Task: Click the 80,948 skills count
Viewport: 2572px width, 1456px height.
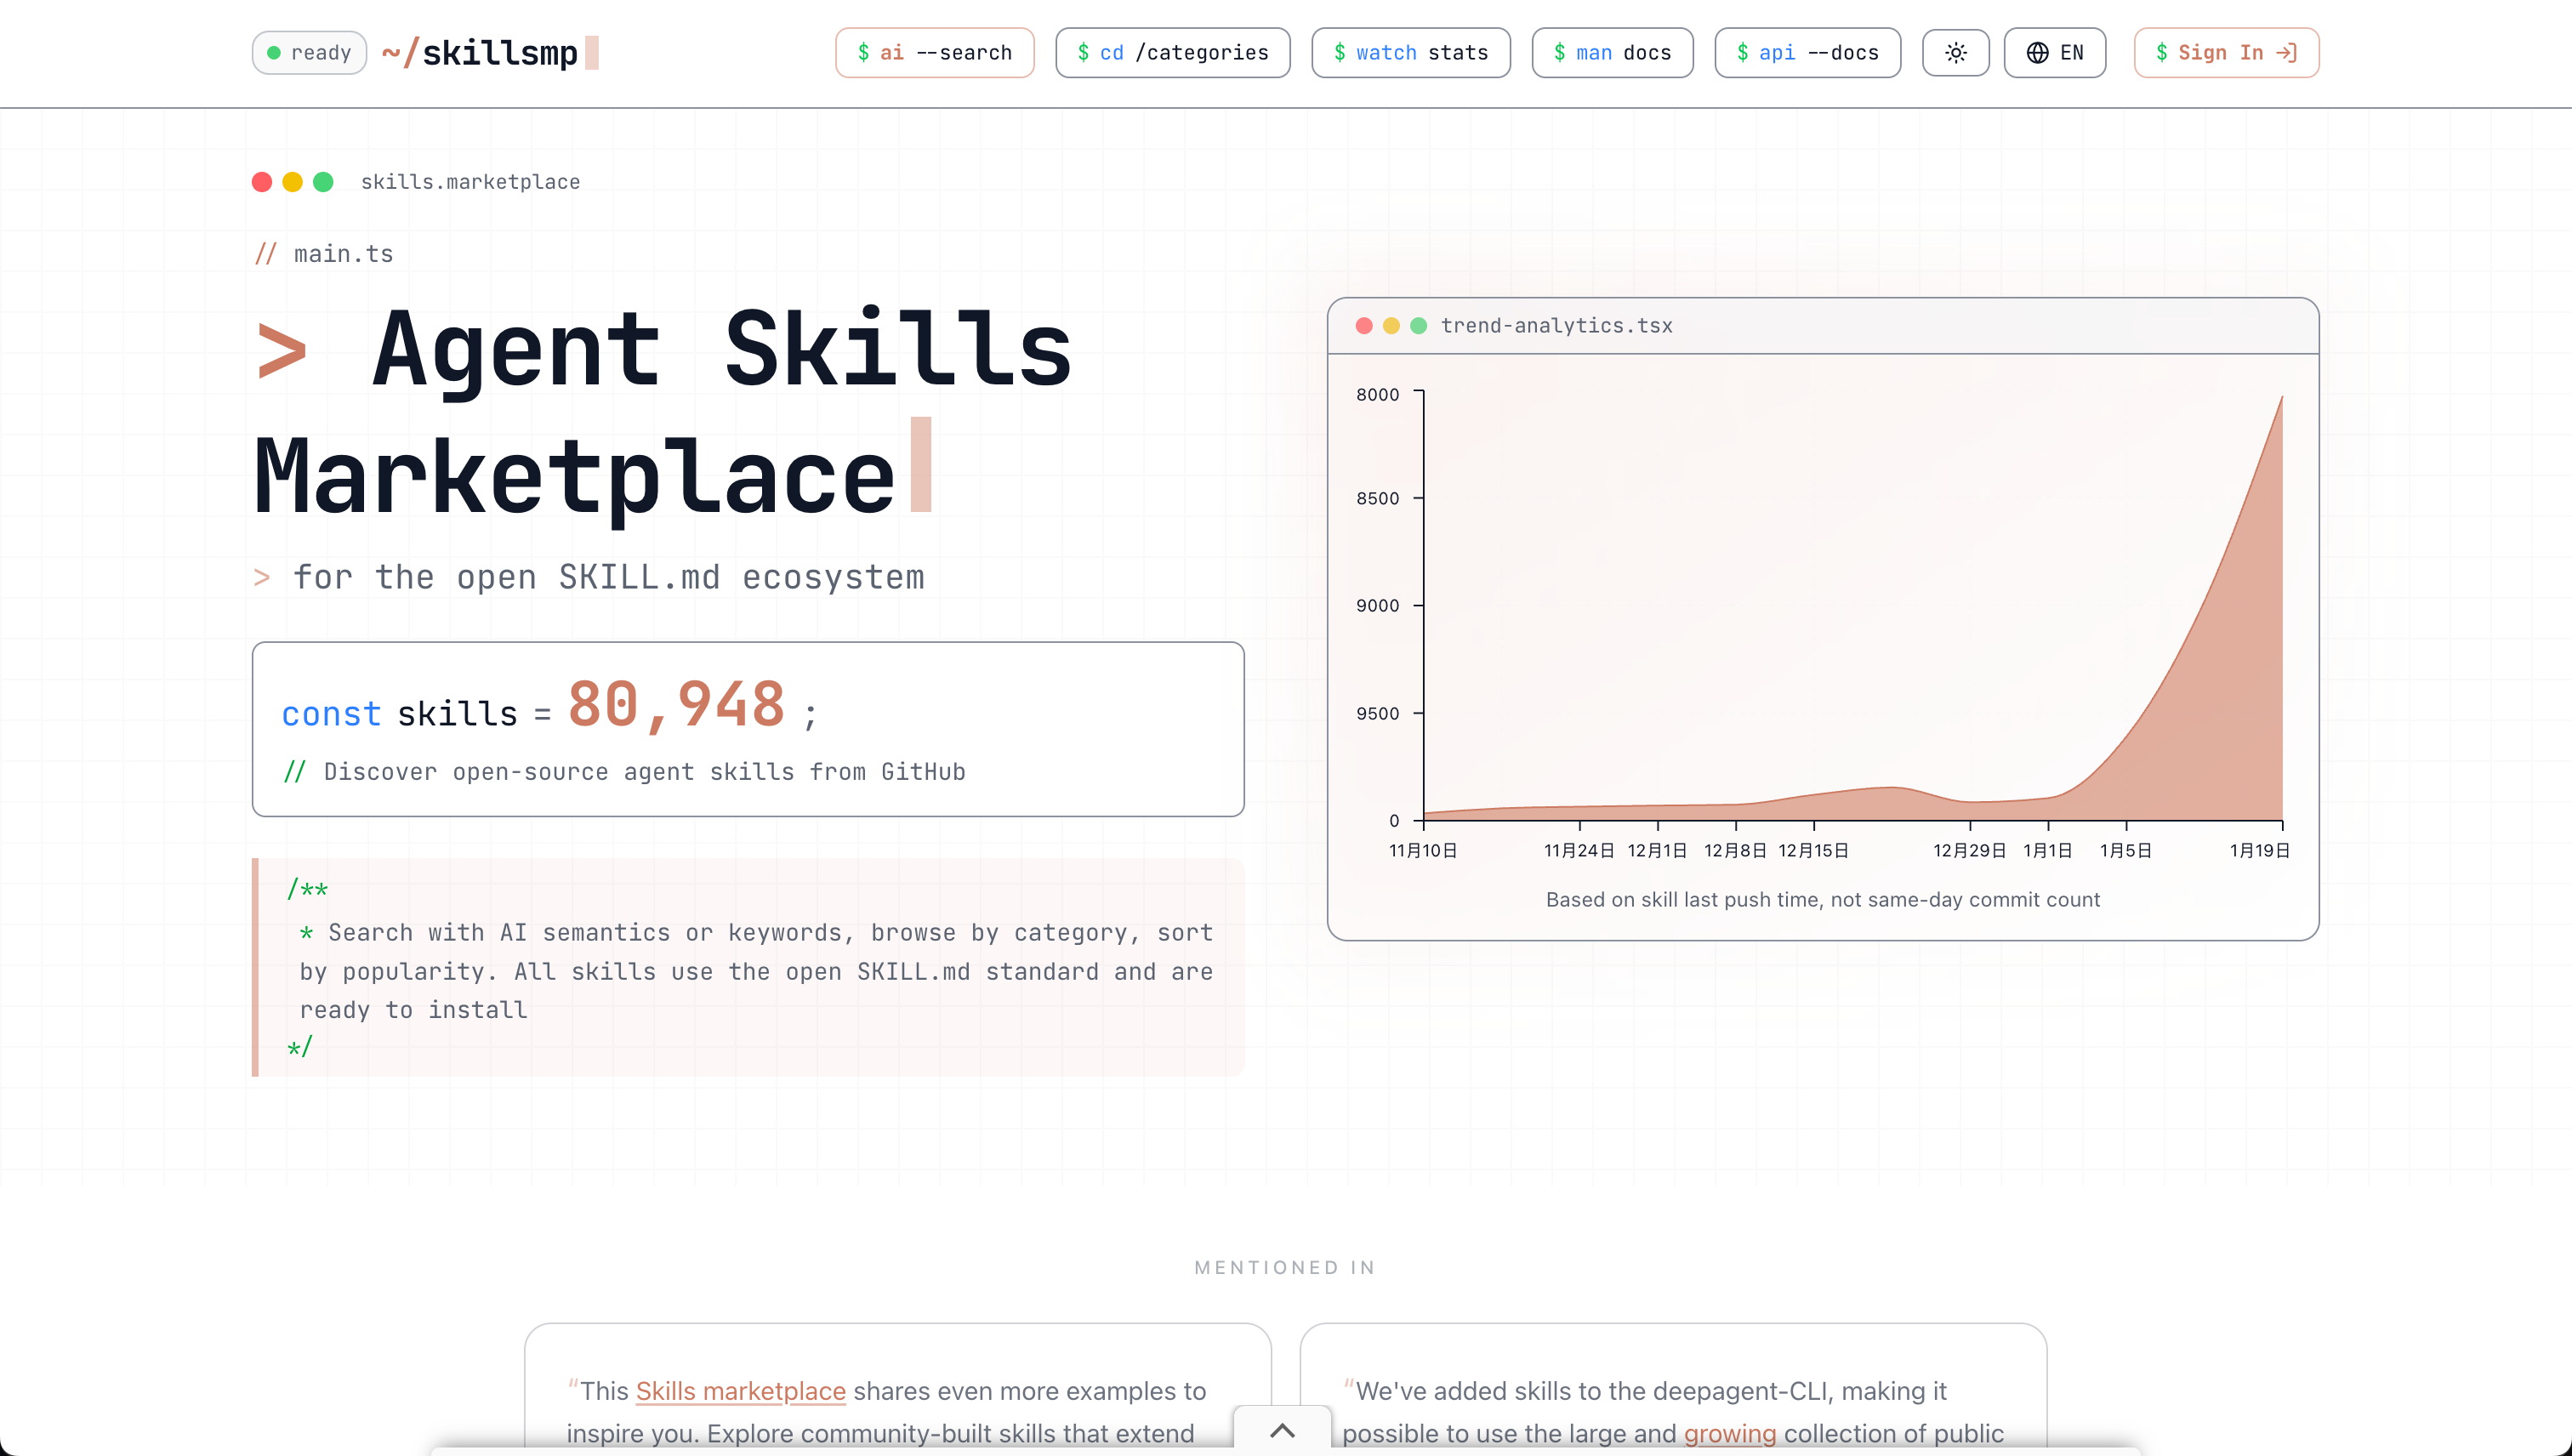Action: (676, 704)
